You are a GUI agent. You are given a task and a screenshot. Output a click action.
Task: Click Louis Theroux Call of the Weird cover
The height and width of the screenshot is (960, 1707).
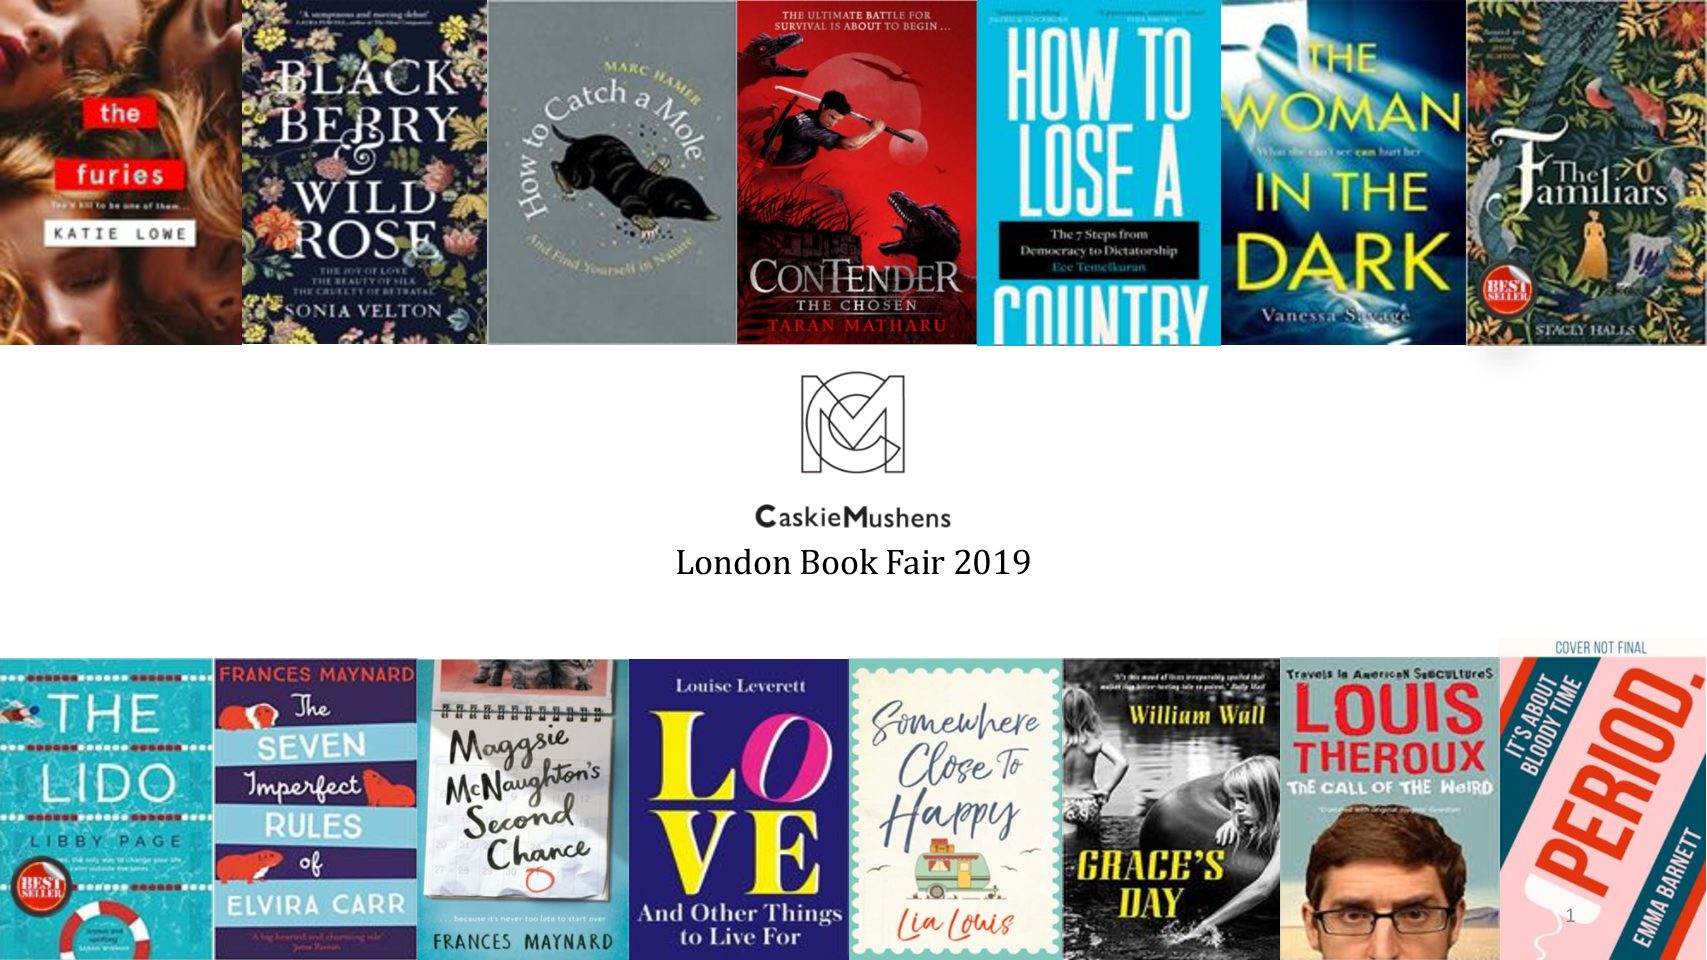click(1390, 809)
